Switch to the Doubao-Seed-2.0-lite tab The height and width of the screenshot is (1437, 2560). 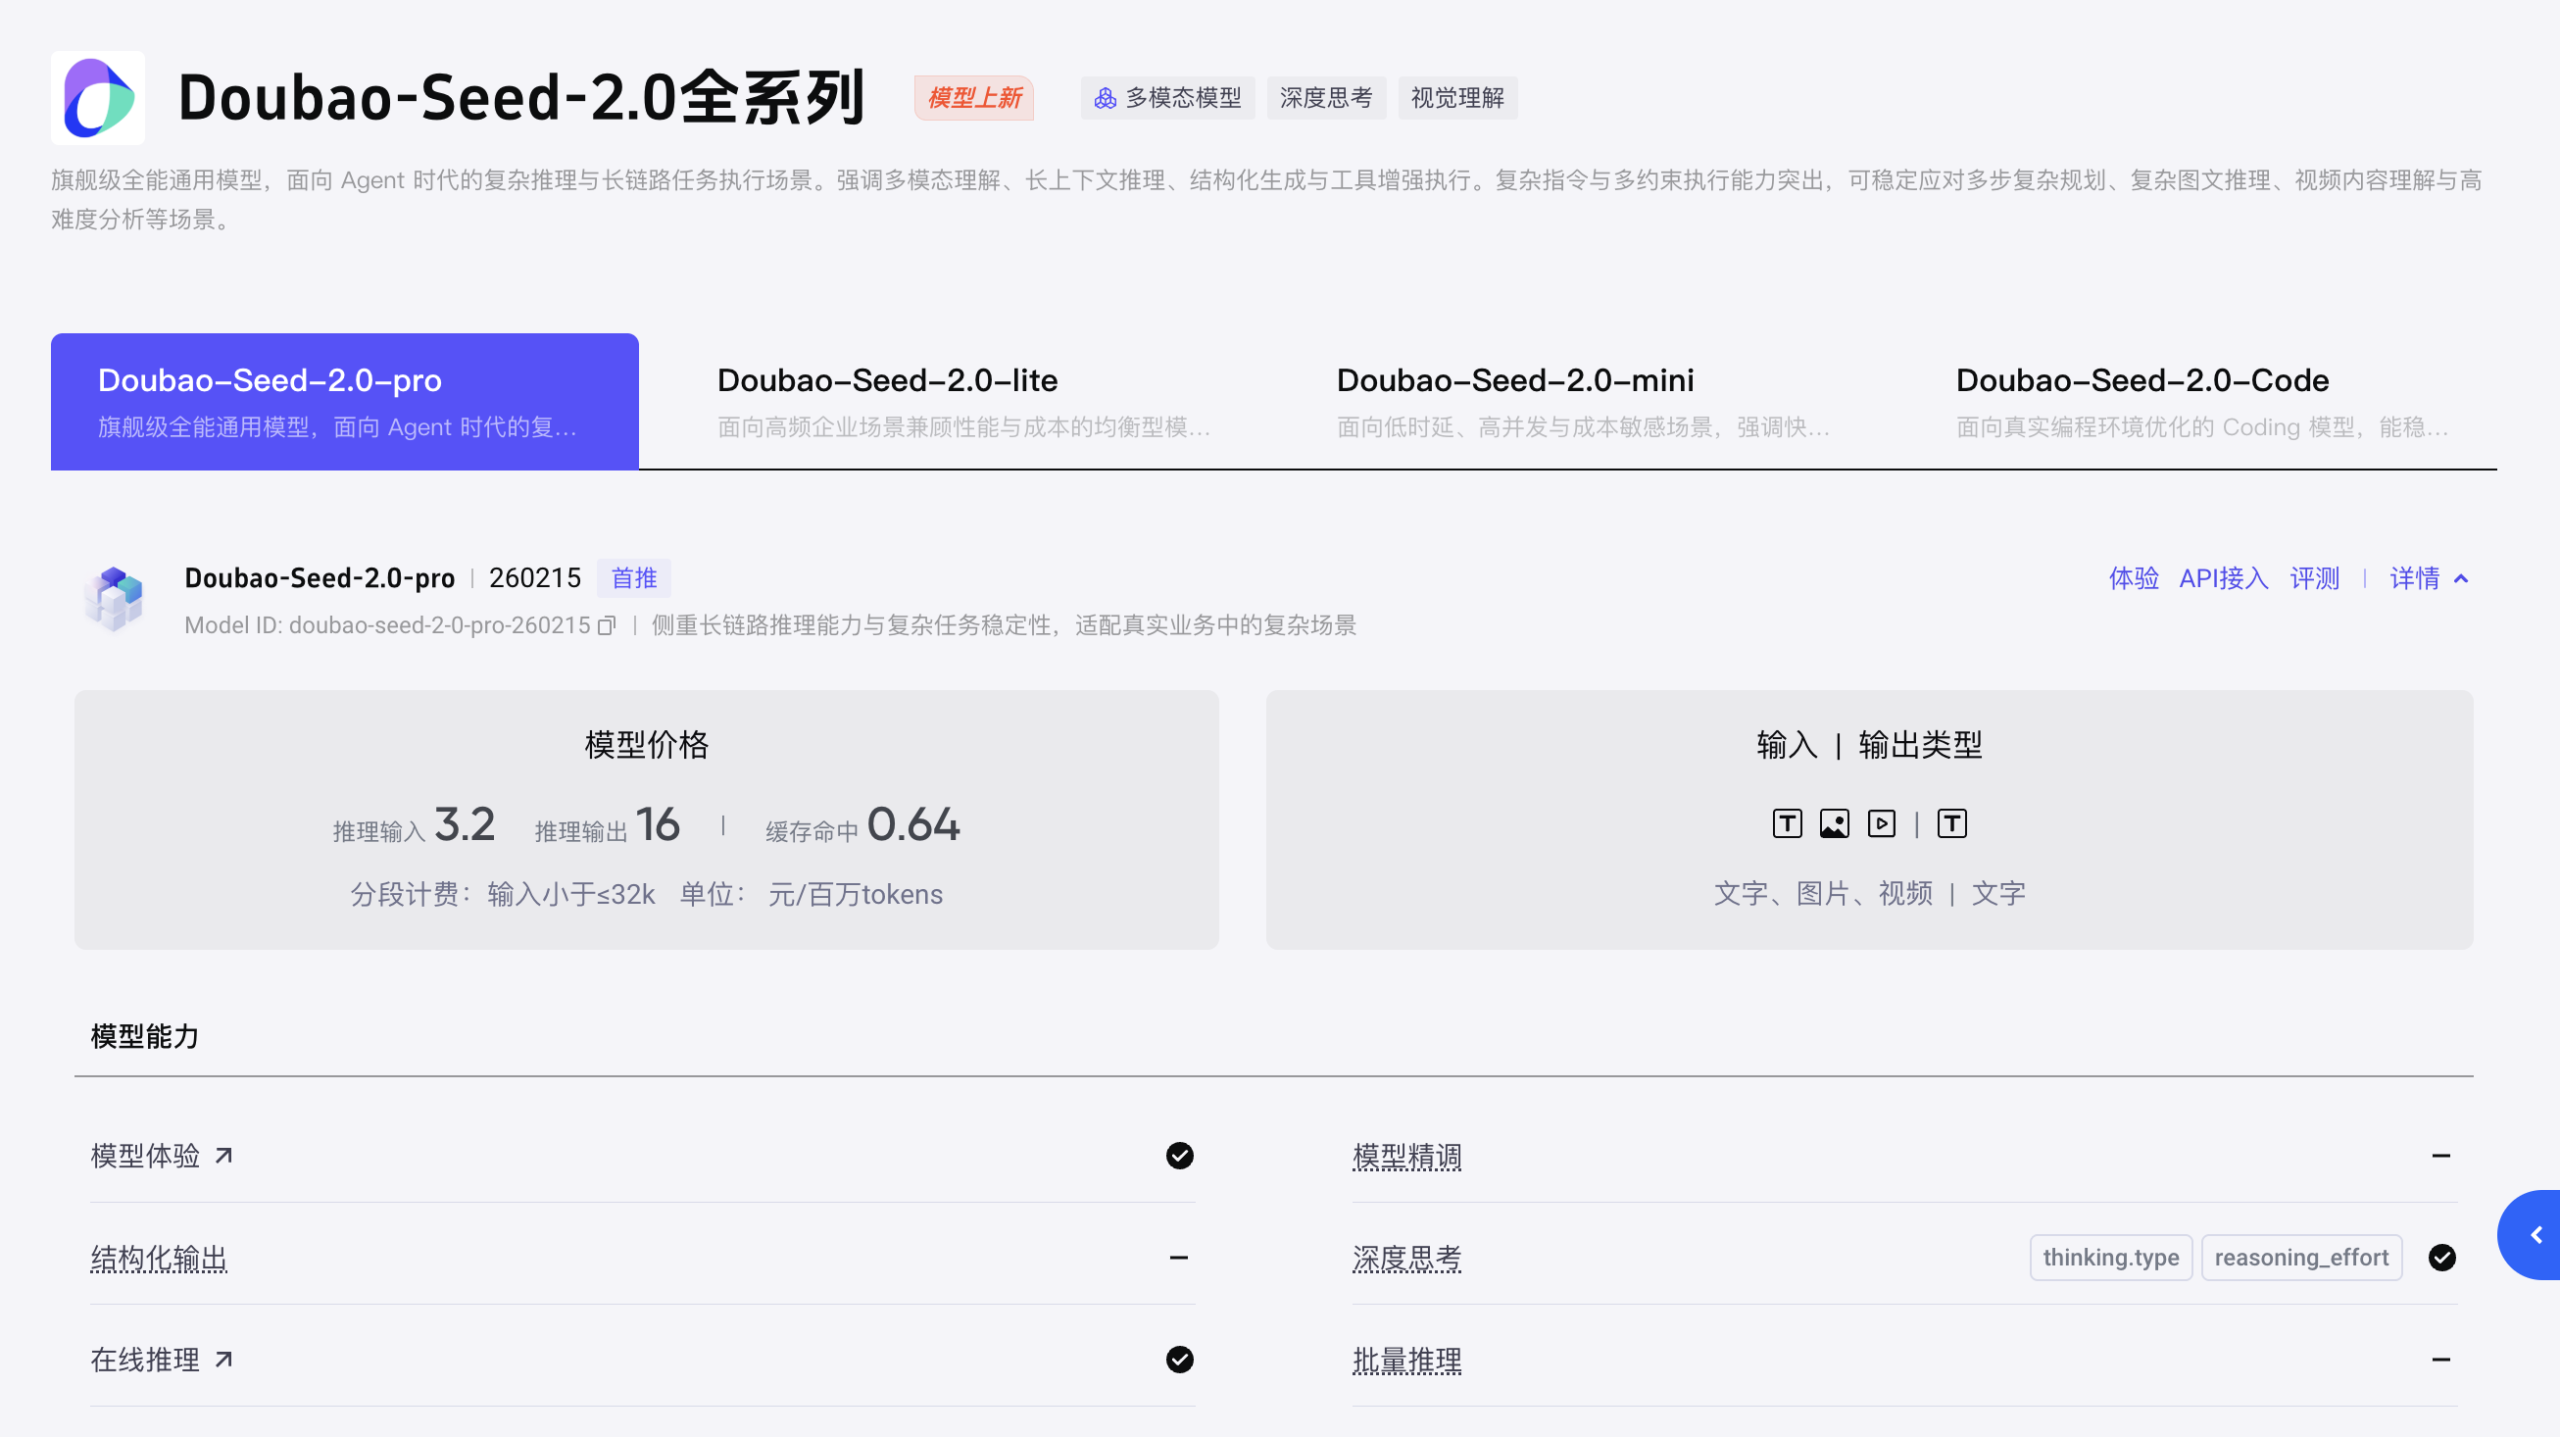pyautogui.click(x=888, y=399)
